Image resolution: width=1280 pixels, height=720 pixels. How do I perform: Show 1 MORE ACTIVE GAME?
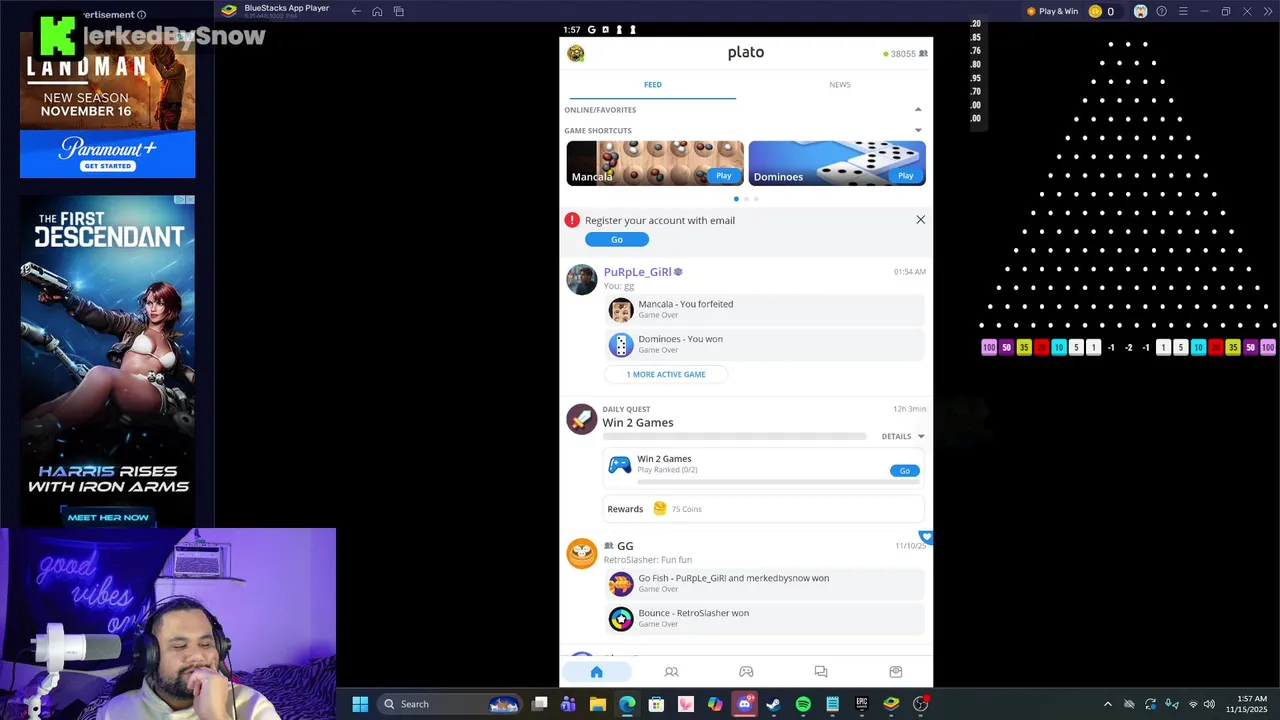pos(666,374)
